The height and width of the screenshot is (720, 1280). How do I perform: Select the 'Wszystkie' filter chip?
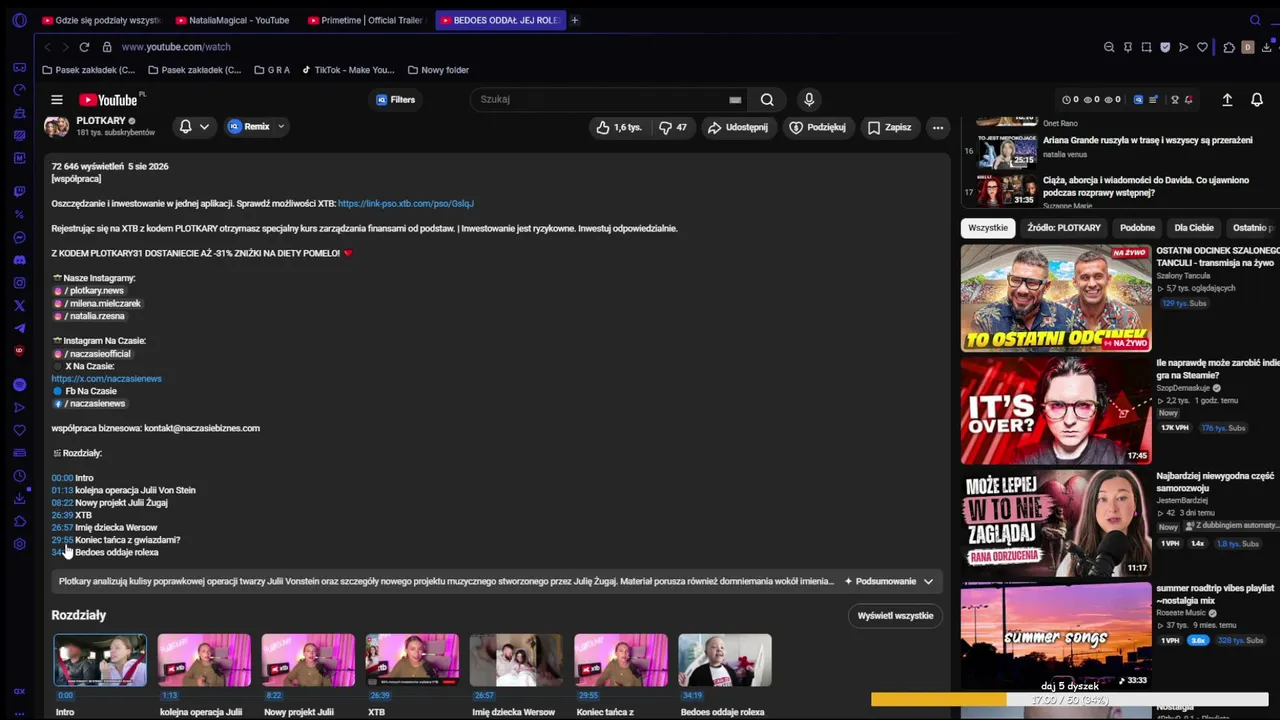pos(988,228)
